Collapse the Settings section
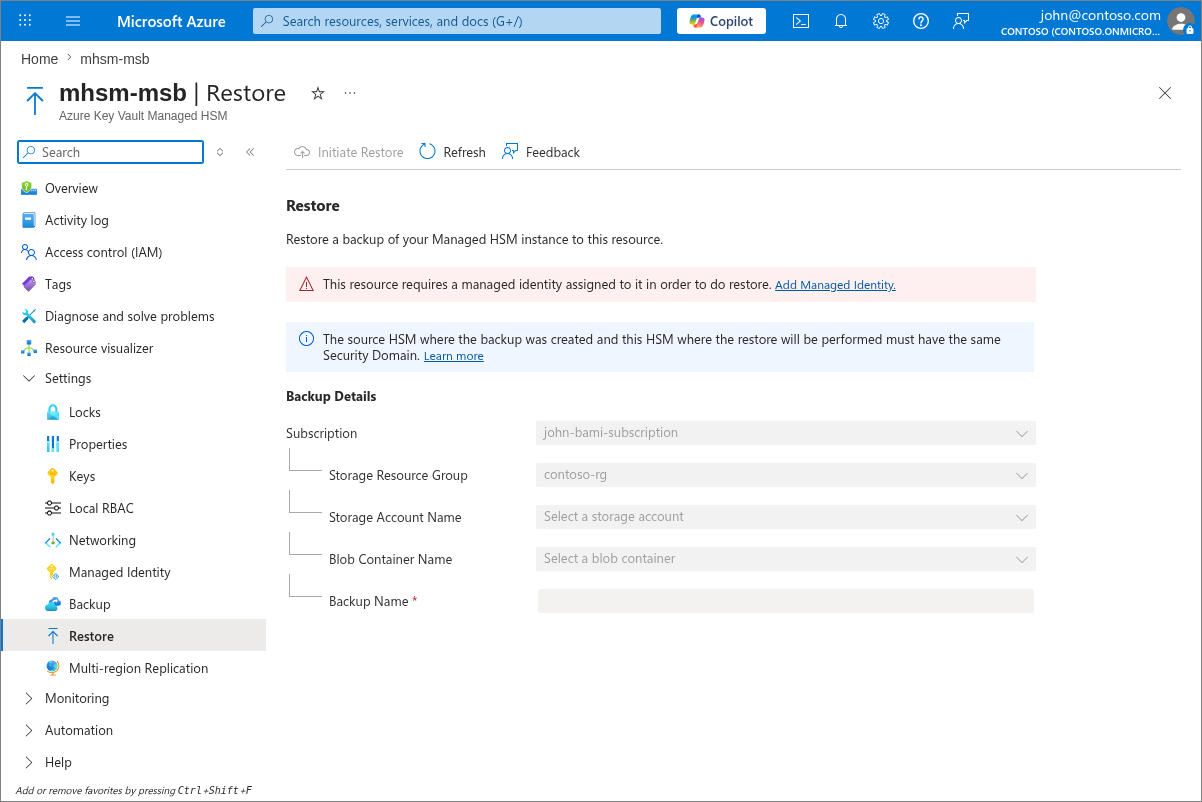Image resolution: width=1202 pixels, height=802 pixels. (28, 378)
